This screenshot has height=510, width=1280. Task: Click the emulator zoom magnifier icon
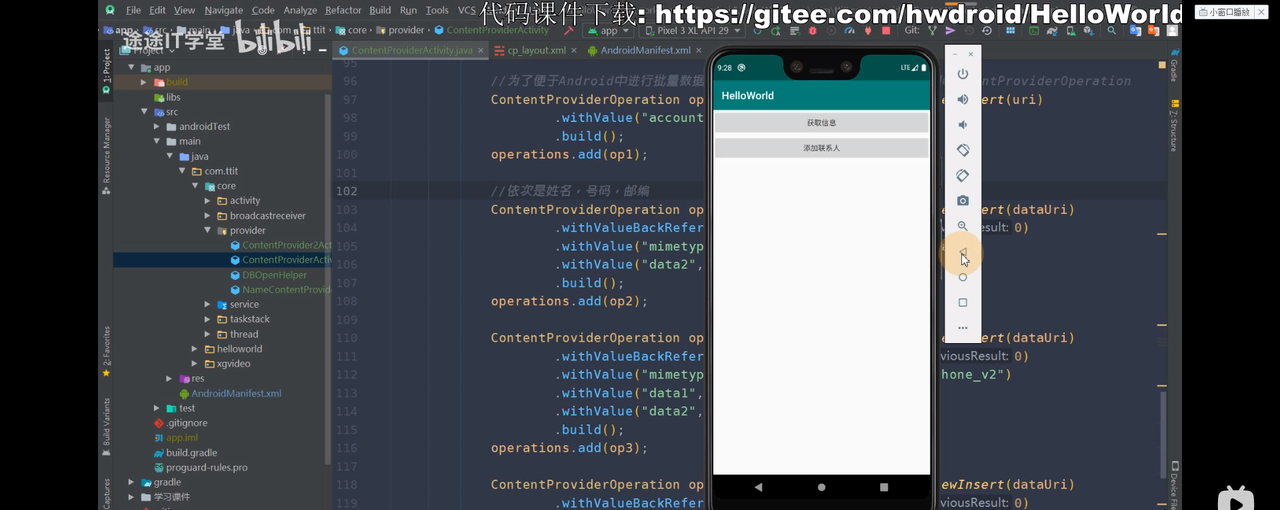pyautogui.click(x=963, y=227)
